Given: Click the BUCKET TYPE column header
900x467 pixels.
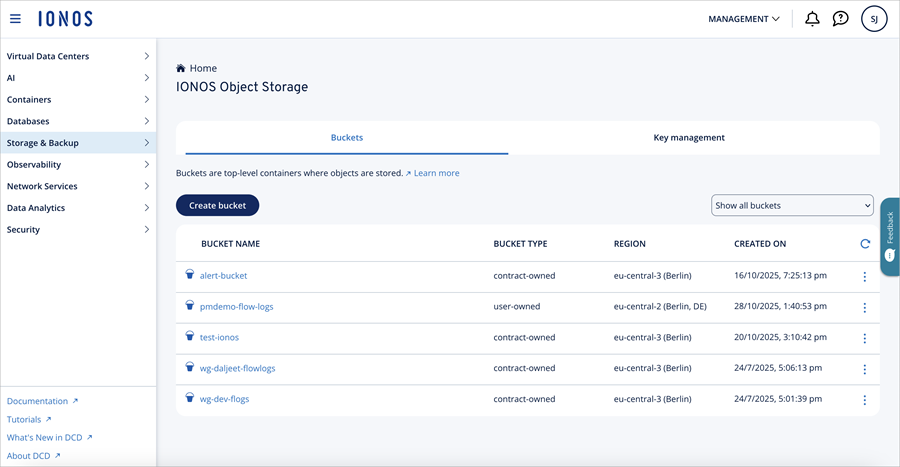Looking at the screenshot, I should pos(521,244).
